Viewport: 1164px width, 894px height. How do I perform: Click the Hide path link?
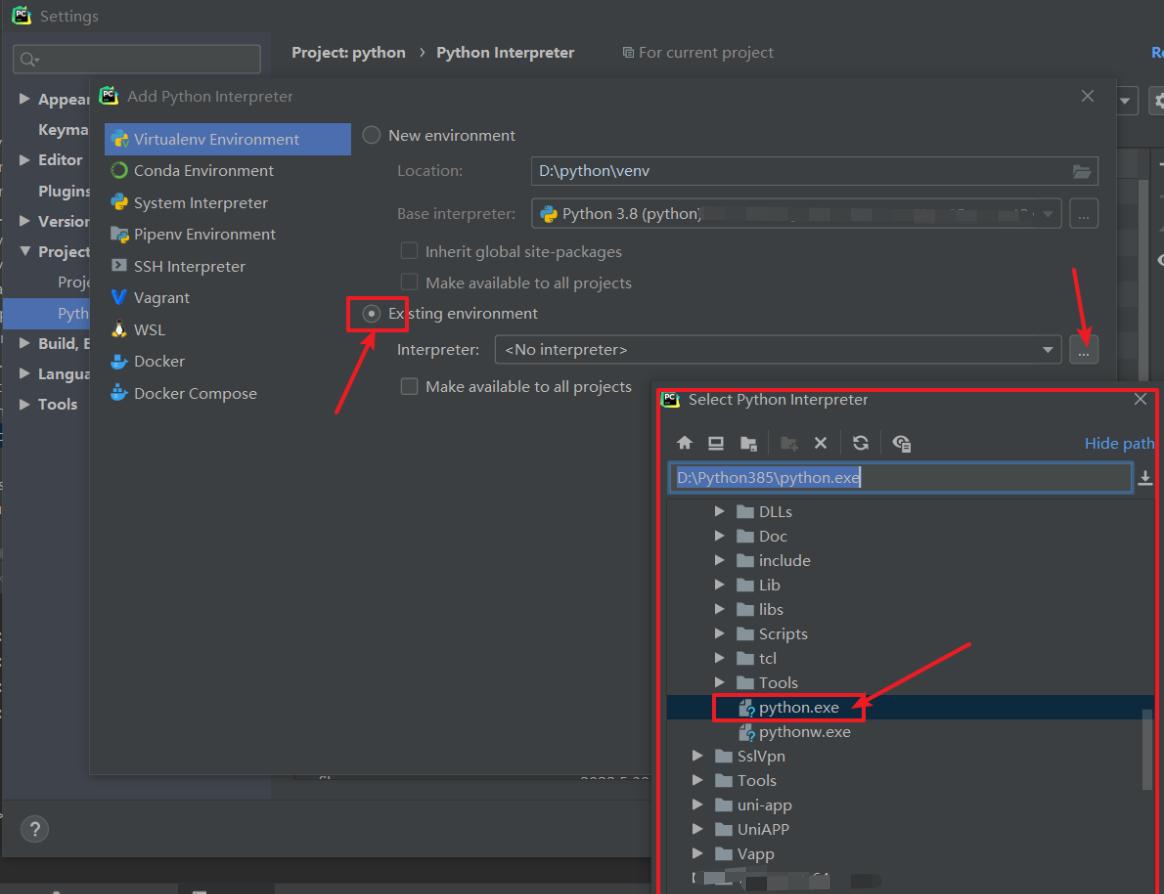[1119, 443]
